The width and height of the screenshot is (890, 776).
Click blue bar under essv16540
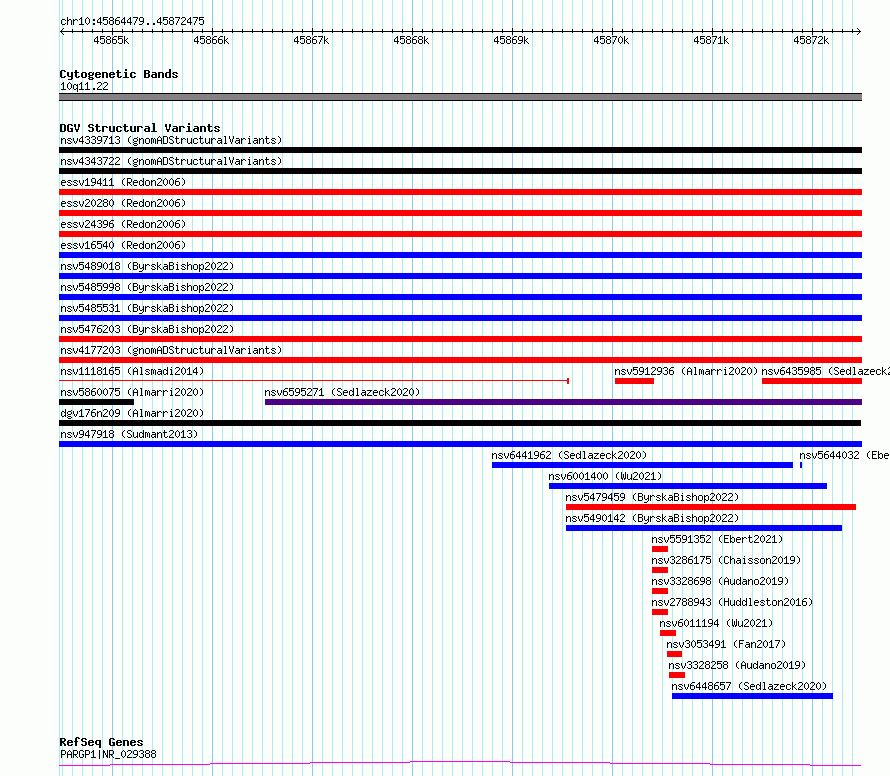click(460, 255)
